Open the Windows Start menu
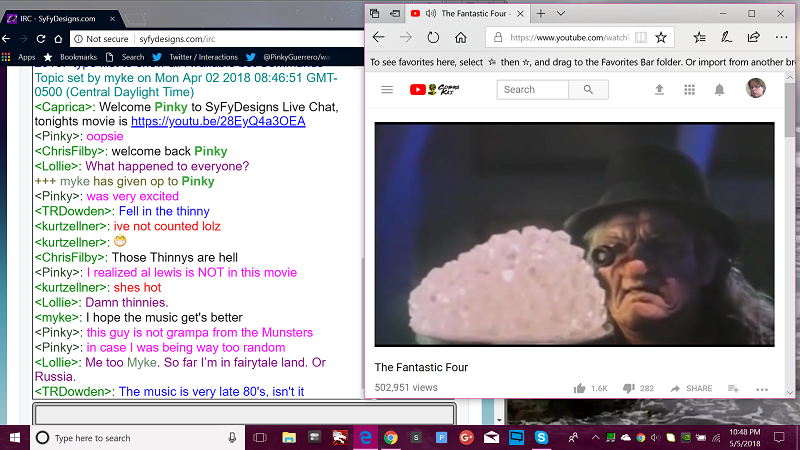 15,438
